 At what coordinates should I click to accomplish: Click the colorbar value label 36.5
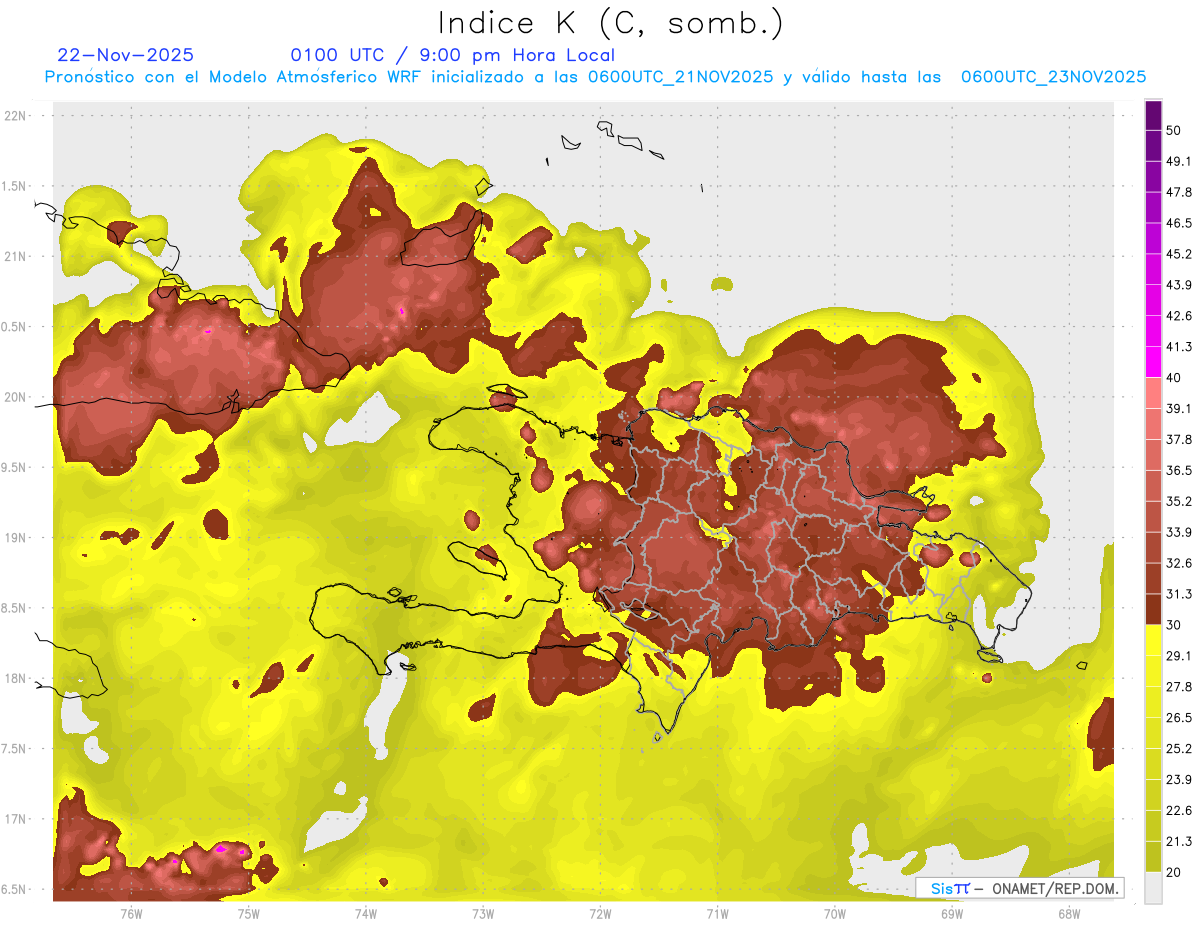pos(1179,470)
